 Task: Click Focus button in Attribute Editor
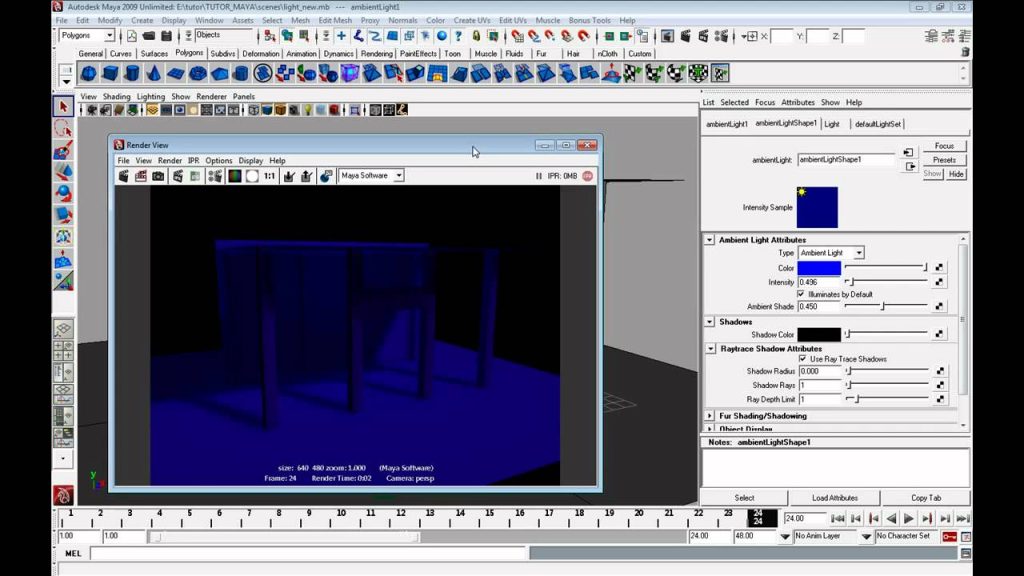(944, 146)
